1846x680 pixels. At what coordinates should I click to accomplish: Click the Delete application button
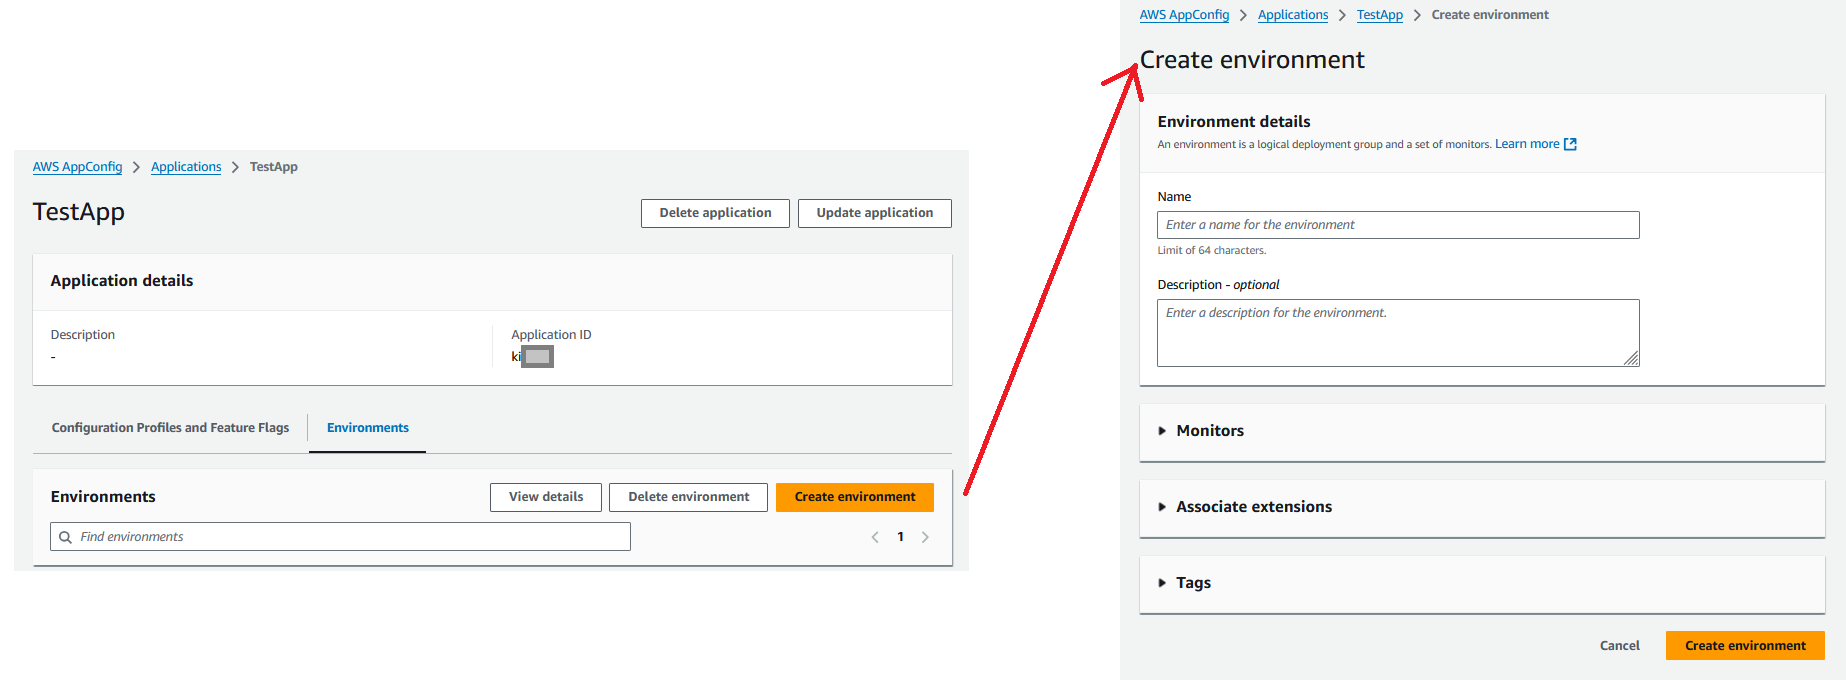[x=715, y=213]
